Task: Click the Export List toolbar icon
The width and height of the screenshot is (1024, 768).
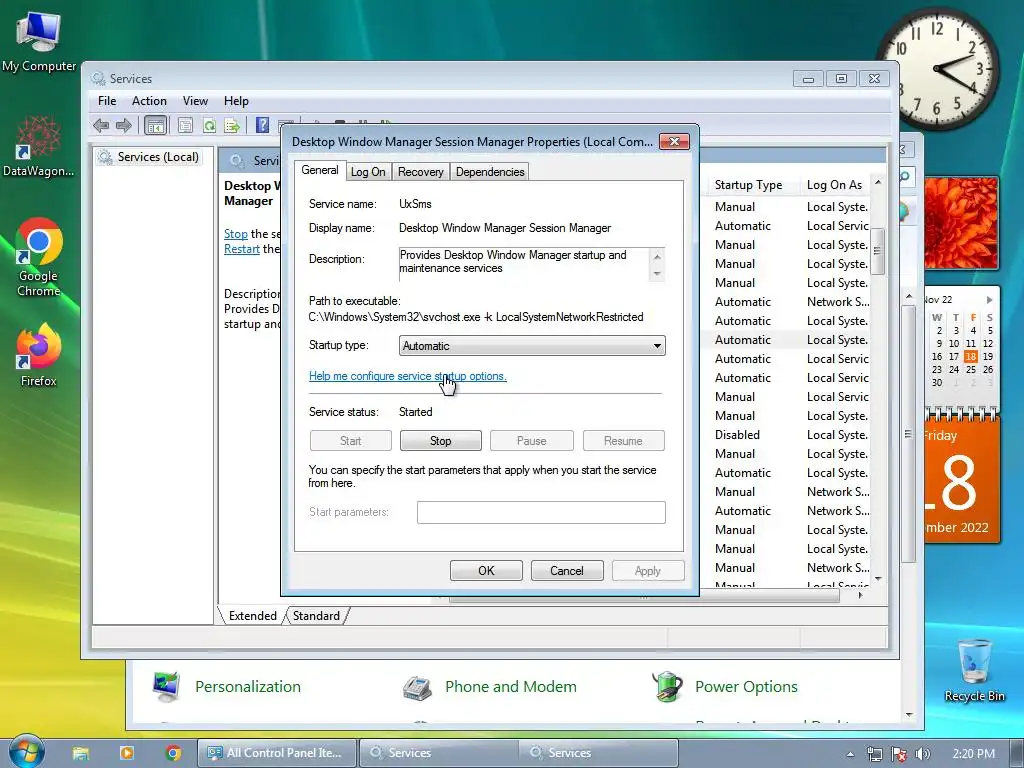Action: point(232,125)
